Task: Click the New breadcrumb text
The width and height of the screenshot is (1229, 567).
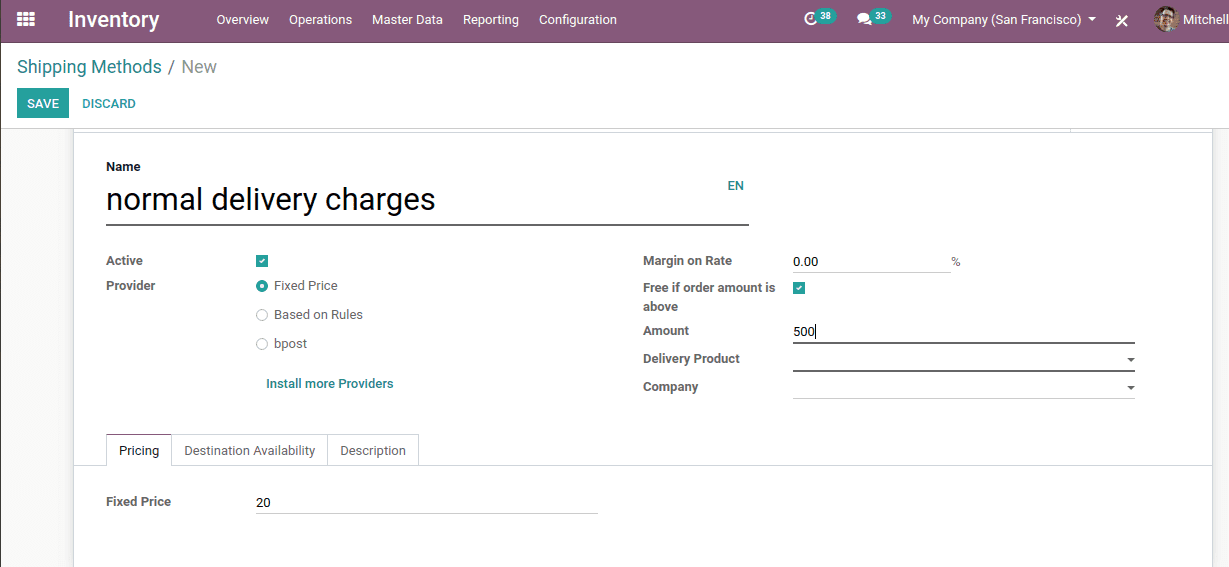Action: pyautogui.click(x=199, y=67)
